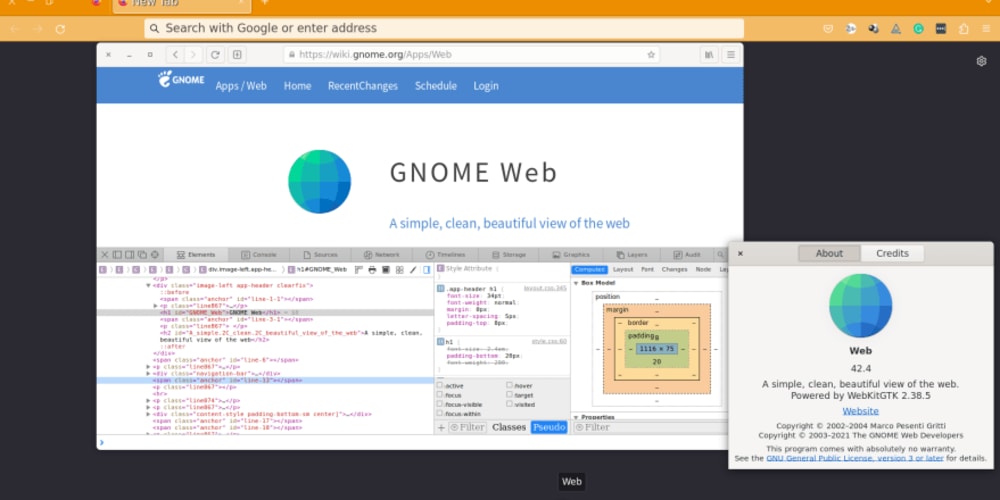Collapse the image-left app-header div node
This screenshot has height=500, width=1000.
coord(149,285)
